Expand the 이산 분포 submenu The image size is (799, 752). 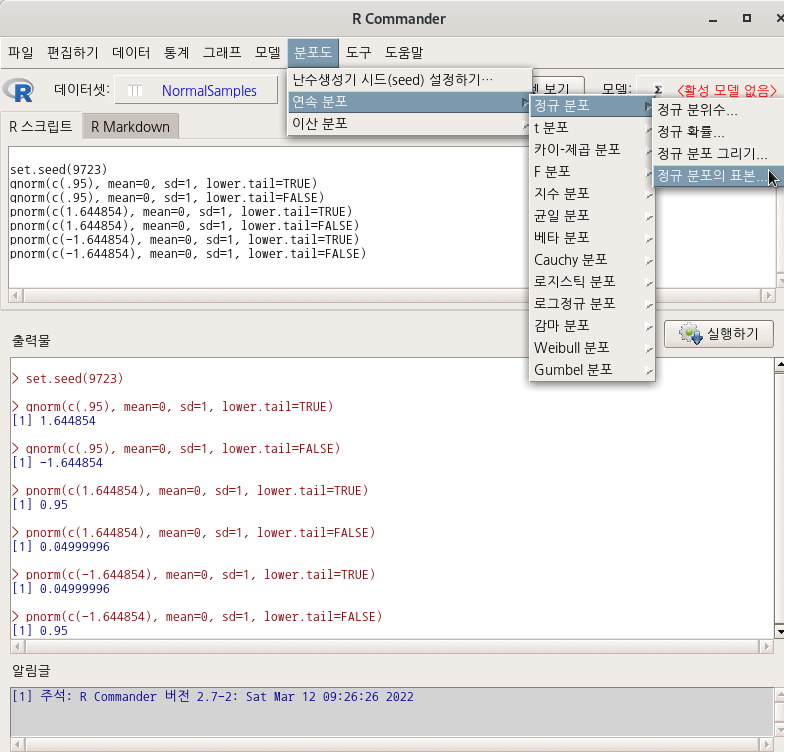410,124
